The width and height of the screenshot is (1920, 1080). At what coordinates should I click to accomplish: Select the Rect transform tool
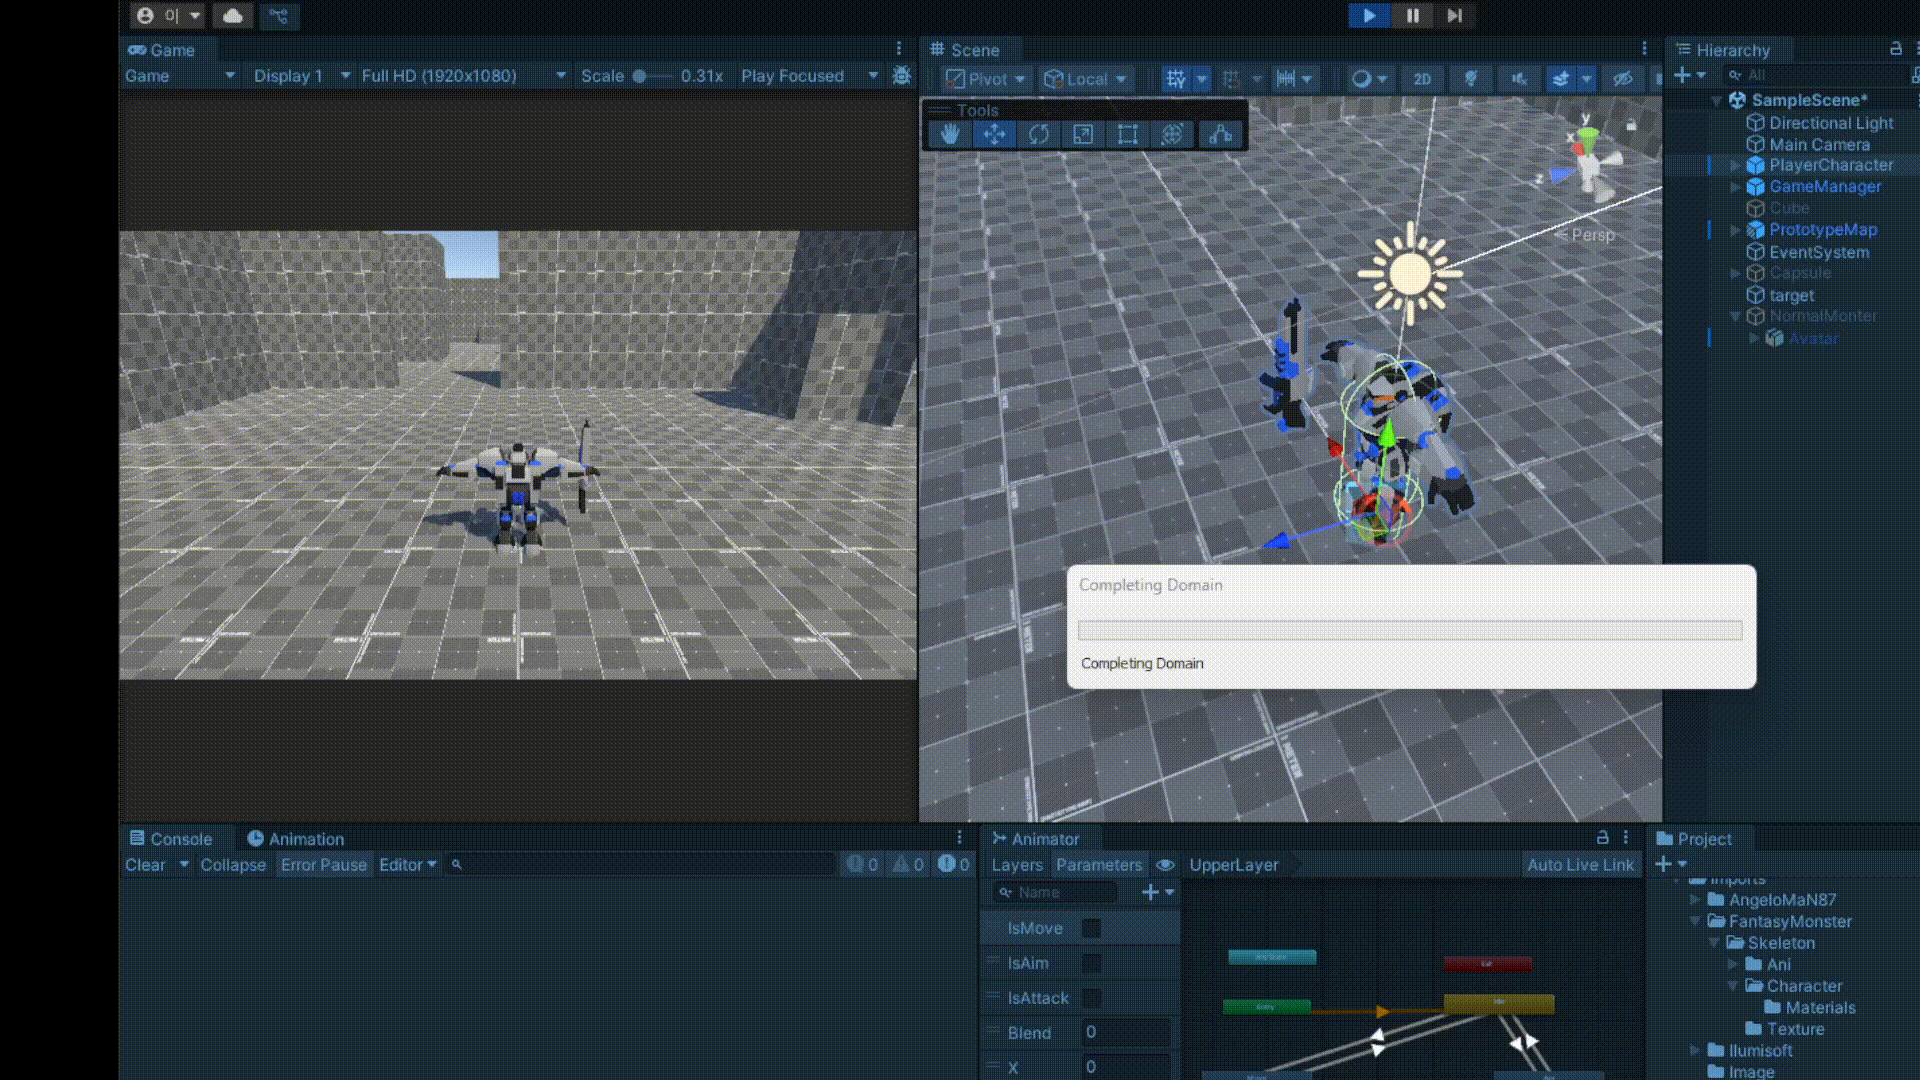[x=1127, y=134]
